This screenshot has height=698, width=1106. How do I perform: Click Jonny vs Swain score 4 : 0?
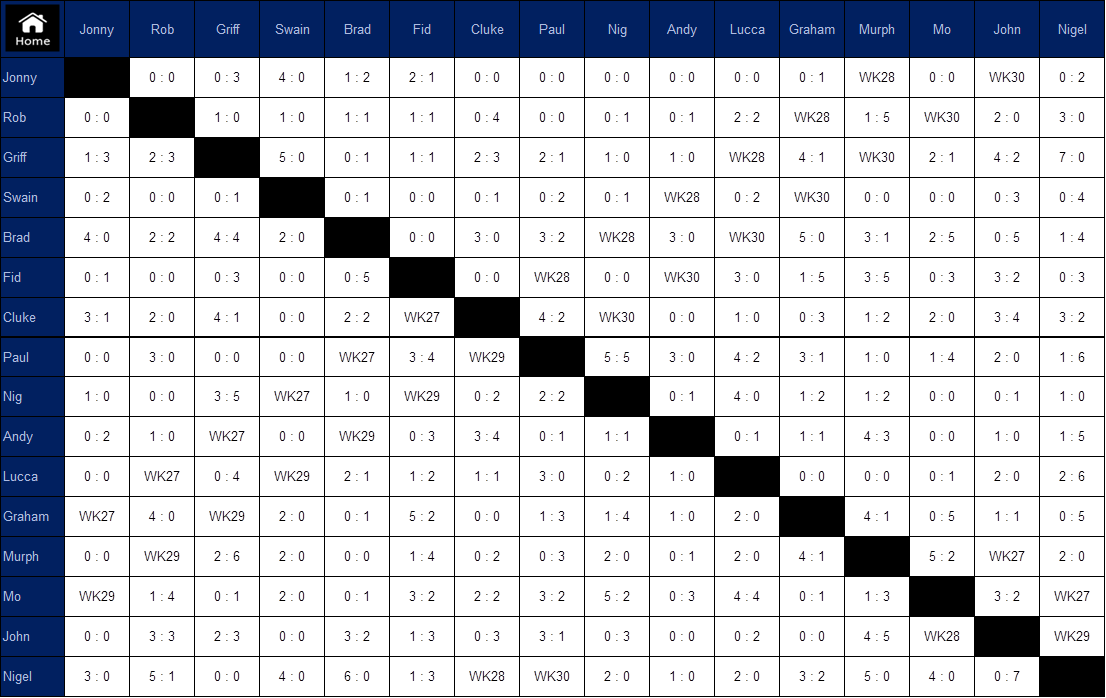(292, 78)
